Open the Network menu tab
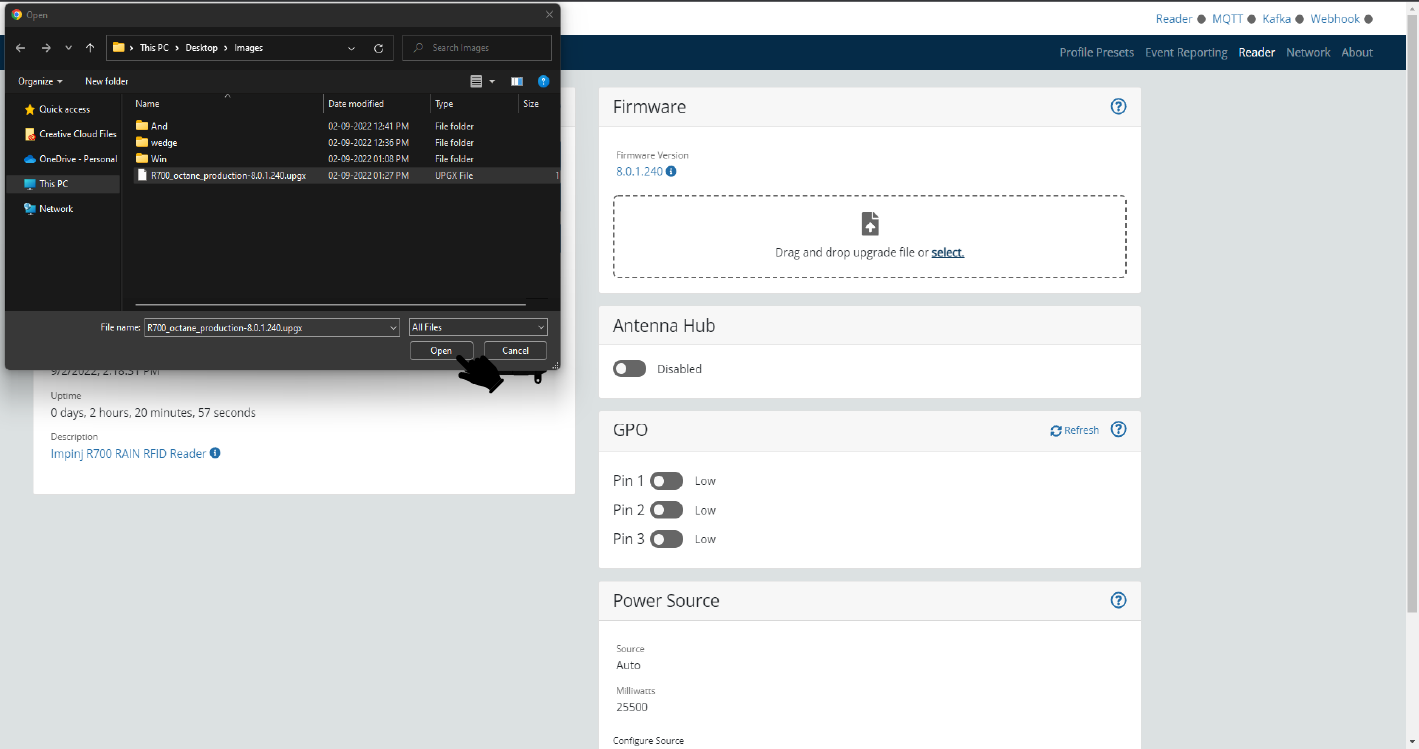Viewport: 1419px width, 749px height. (x=1308, y=53)
